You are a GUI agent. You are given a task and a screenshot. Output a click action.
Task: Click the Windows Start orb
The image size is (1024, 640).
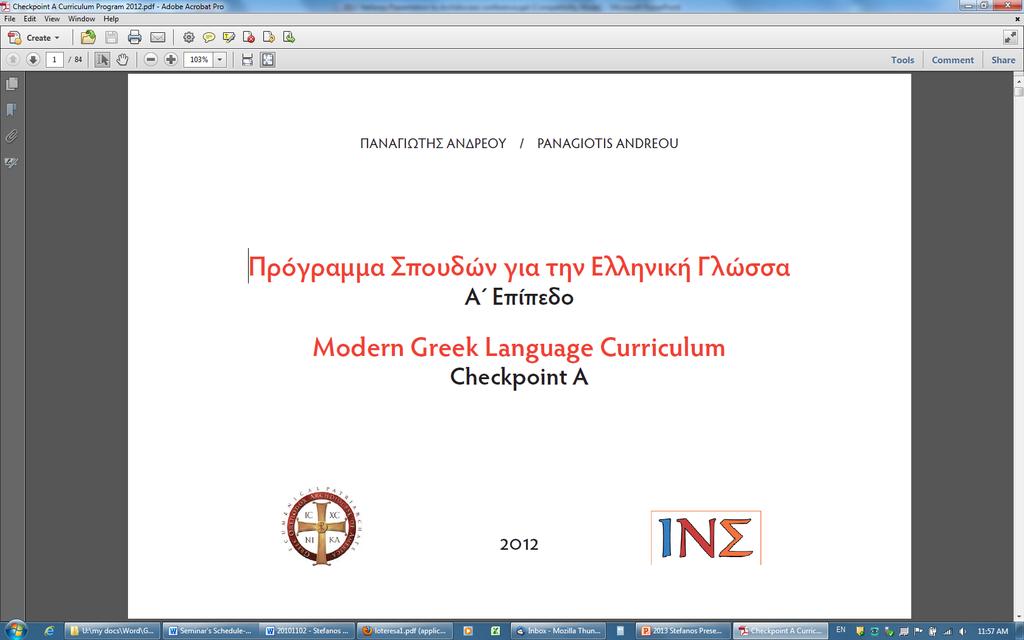pos(15,630)
